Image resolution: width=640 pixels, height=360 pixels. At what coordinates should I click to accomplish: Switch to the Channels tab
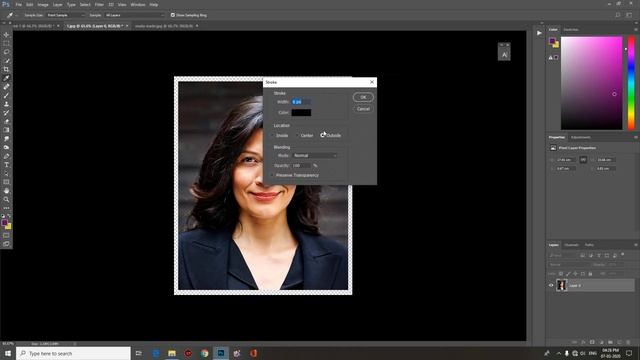(x=571, y=245)
